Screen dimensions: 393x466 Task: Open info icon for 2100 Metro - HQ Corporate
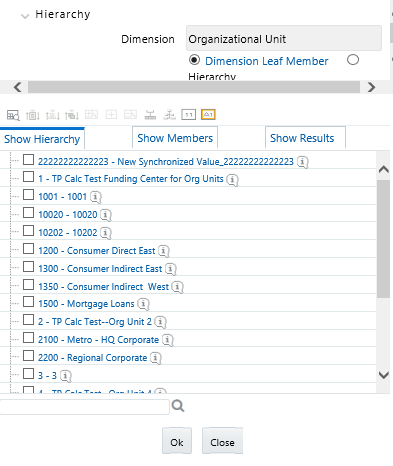(167, 340)
